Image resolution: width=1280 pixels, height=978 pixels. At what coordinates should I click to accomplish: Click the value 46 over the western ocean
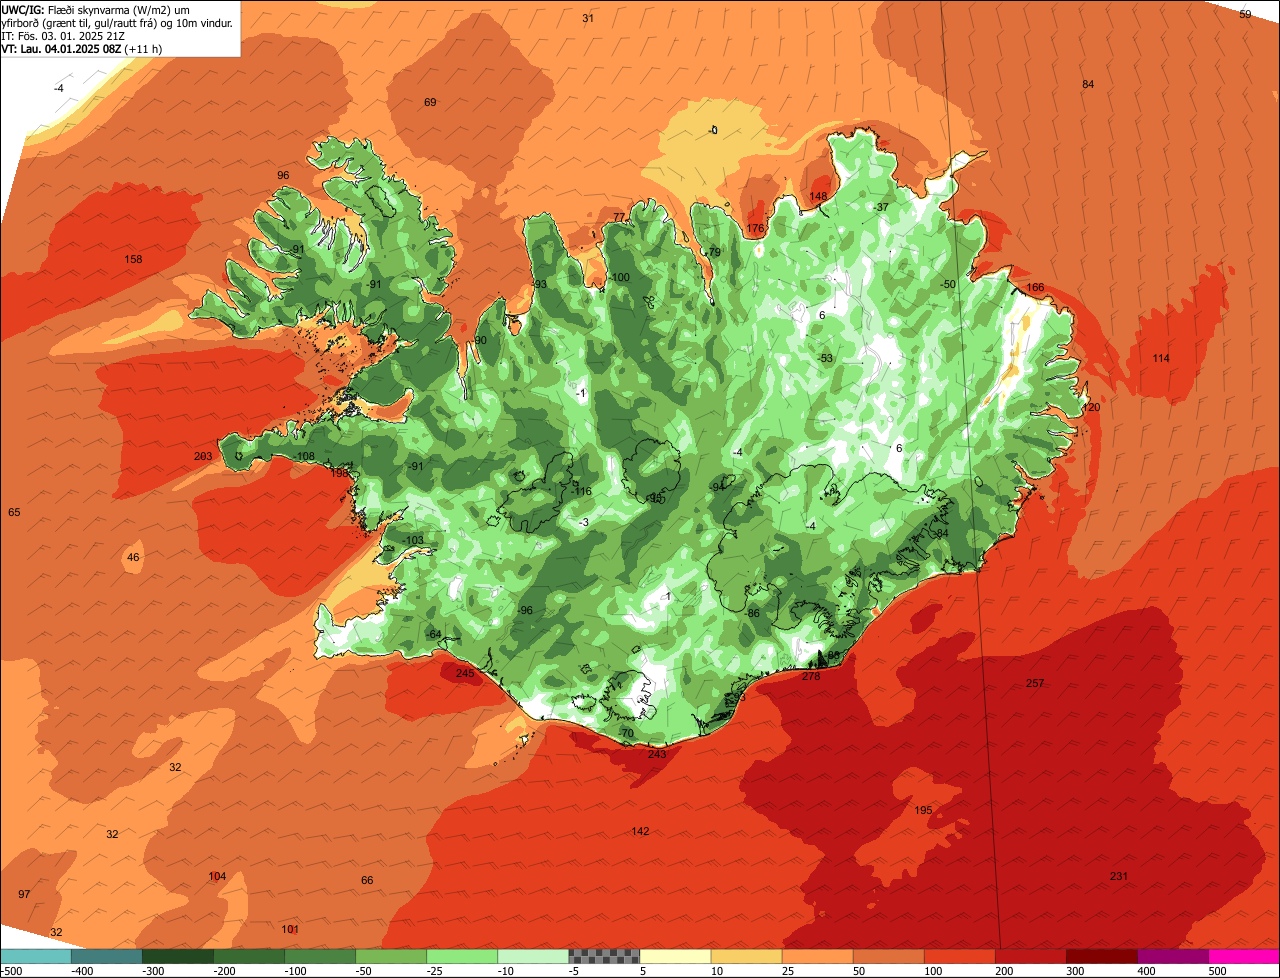133,557
